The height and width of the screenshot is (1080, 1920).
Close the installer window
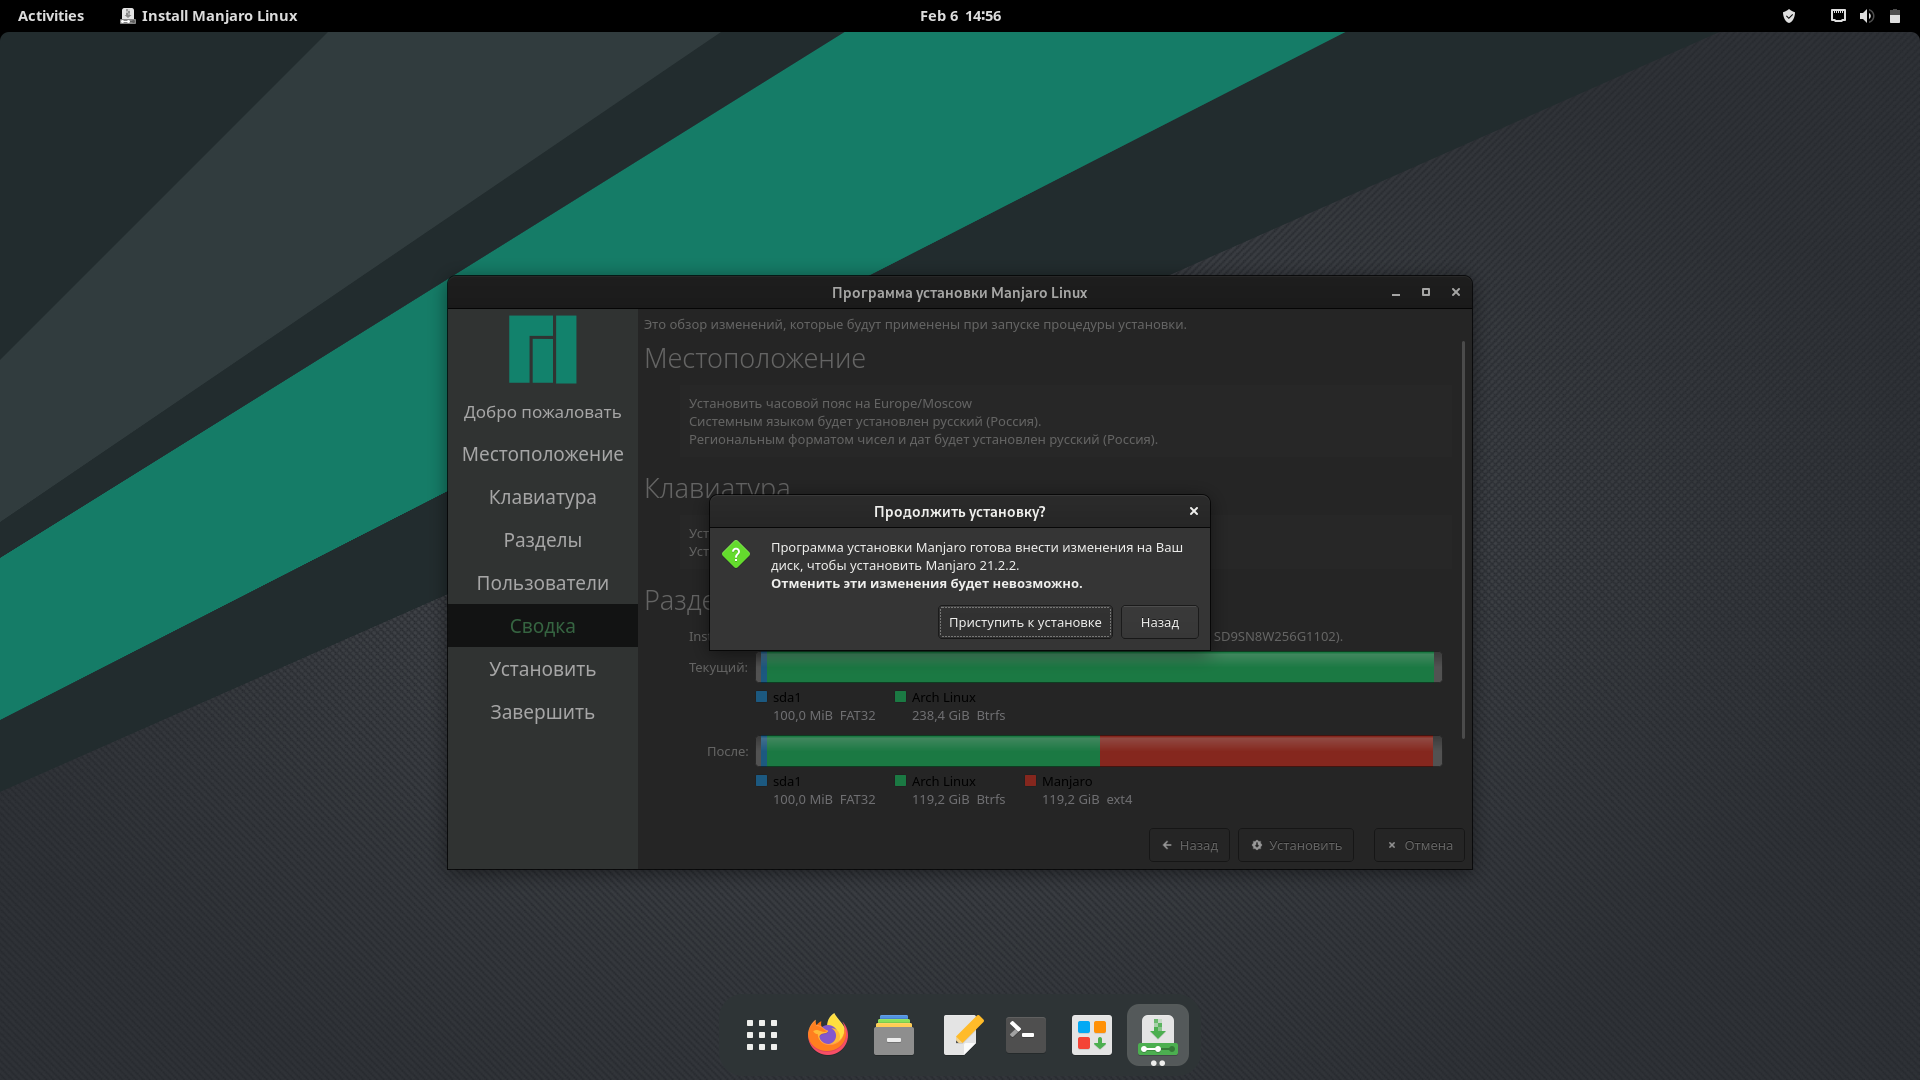coord(1456,293)
